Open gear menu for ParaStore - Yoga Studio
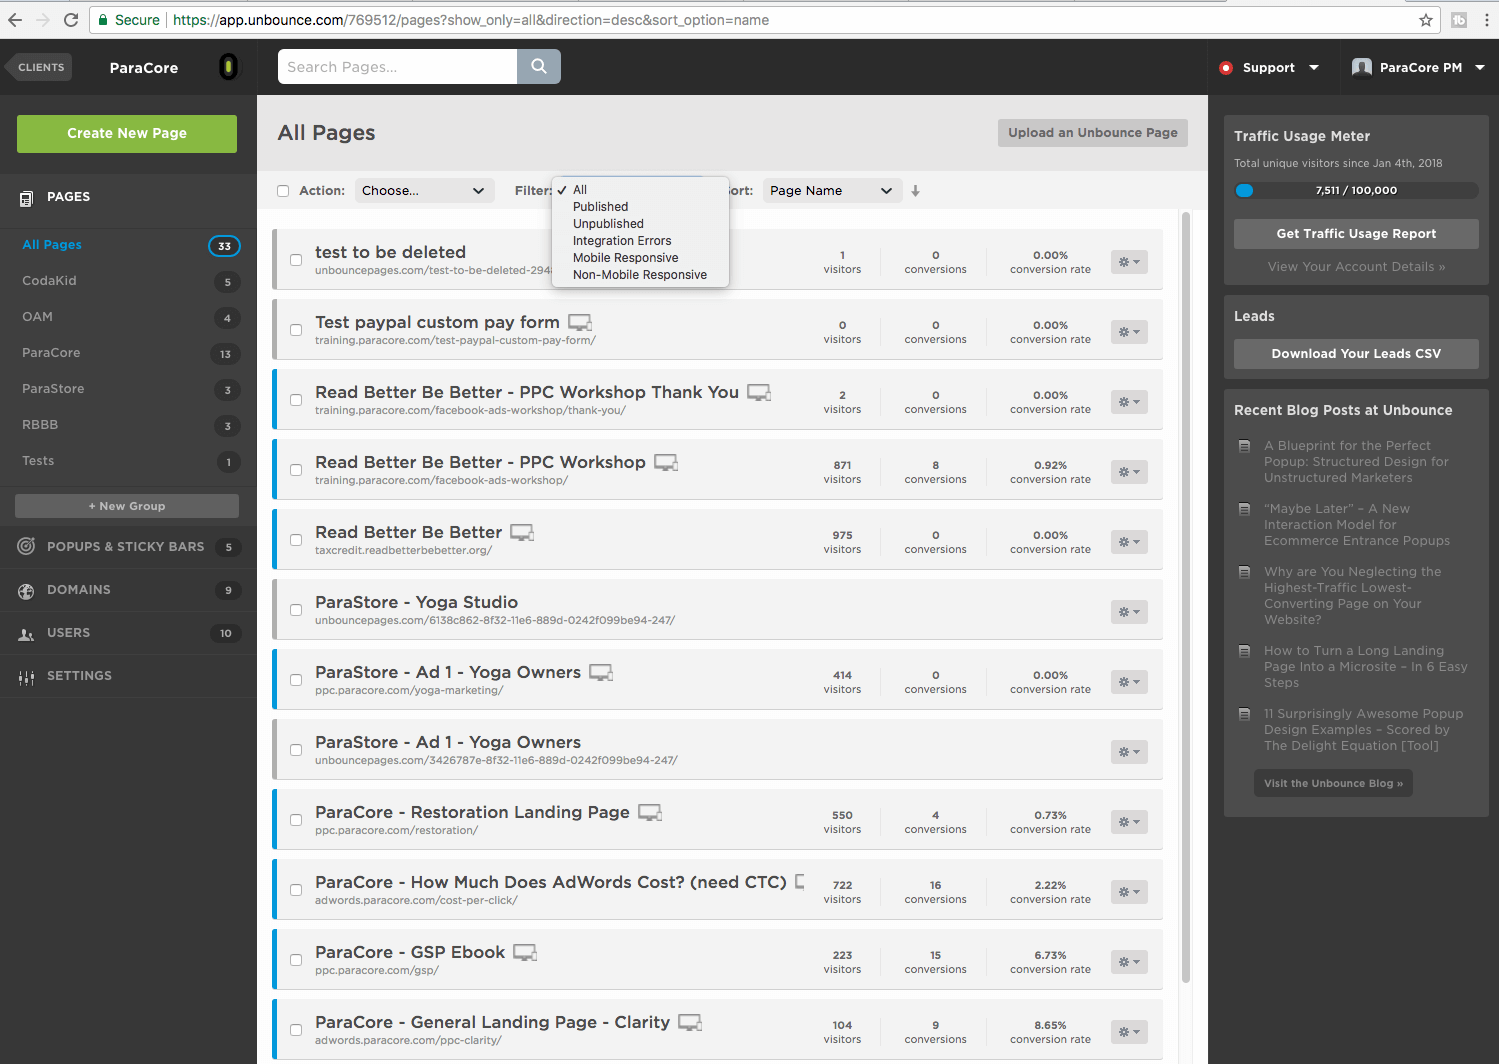The image size is (1499, 1064). pyautogui.click(x=1129, y=612)
